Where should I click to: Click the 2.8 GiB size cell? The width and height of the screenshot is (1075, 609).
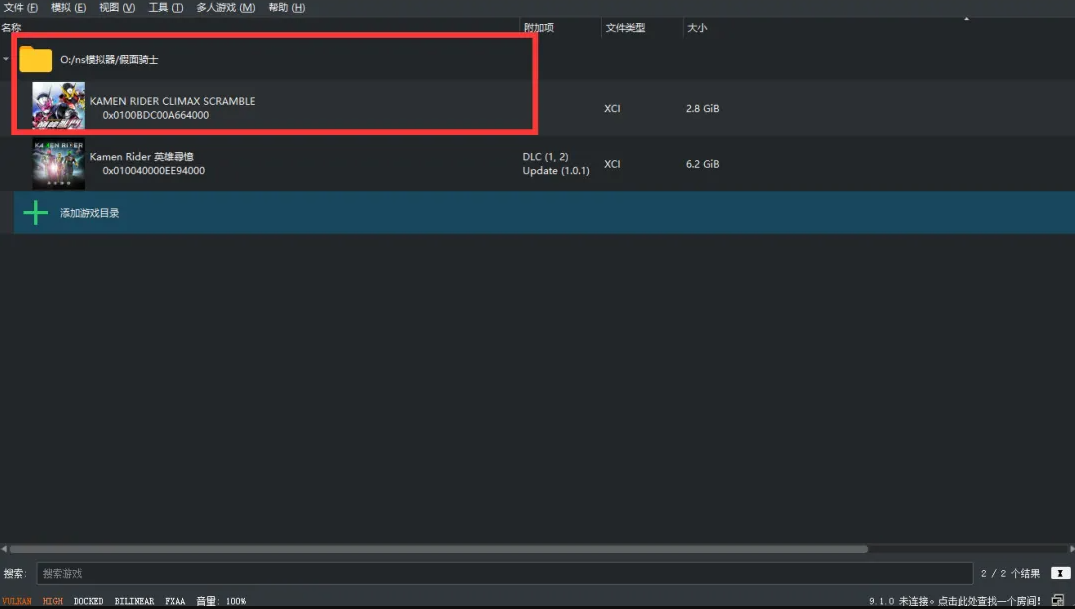pos(703,108)
